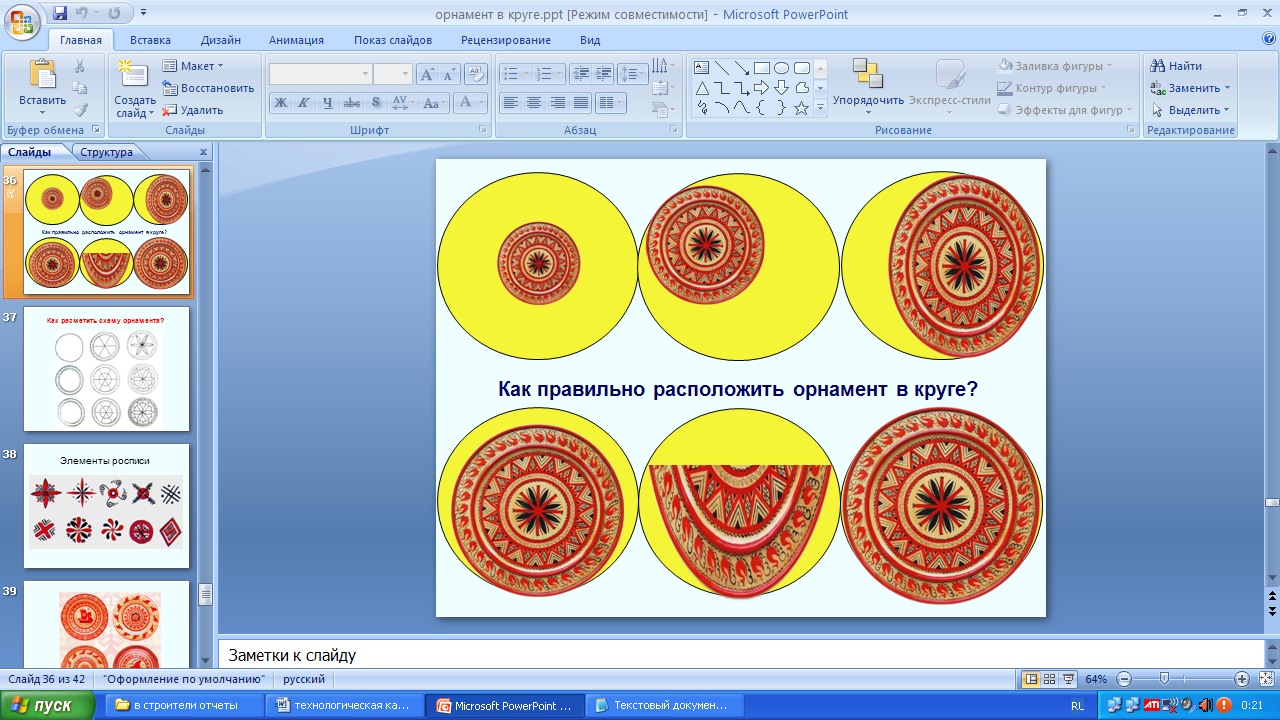The height and width of the screenshot is (720, 1280).
Task: Cut selection with the scissors icon
Action: [80, 66]
